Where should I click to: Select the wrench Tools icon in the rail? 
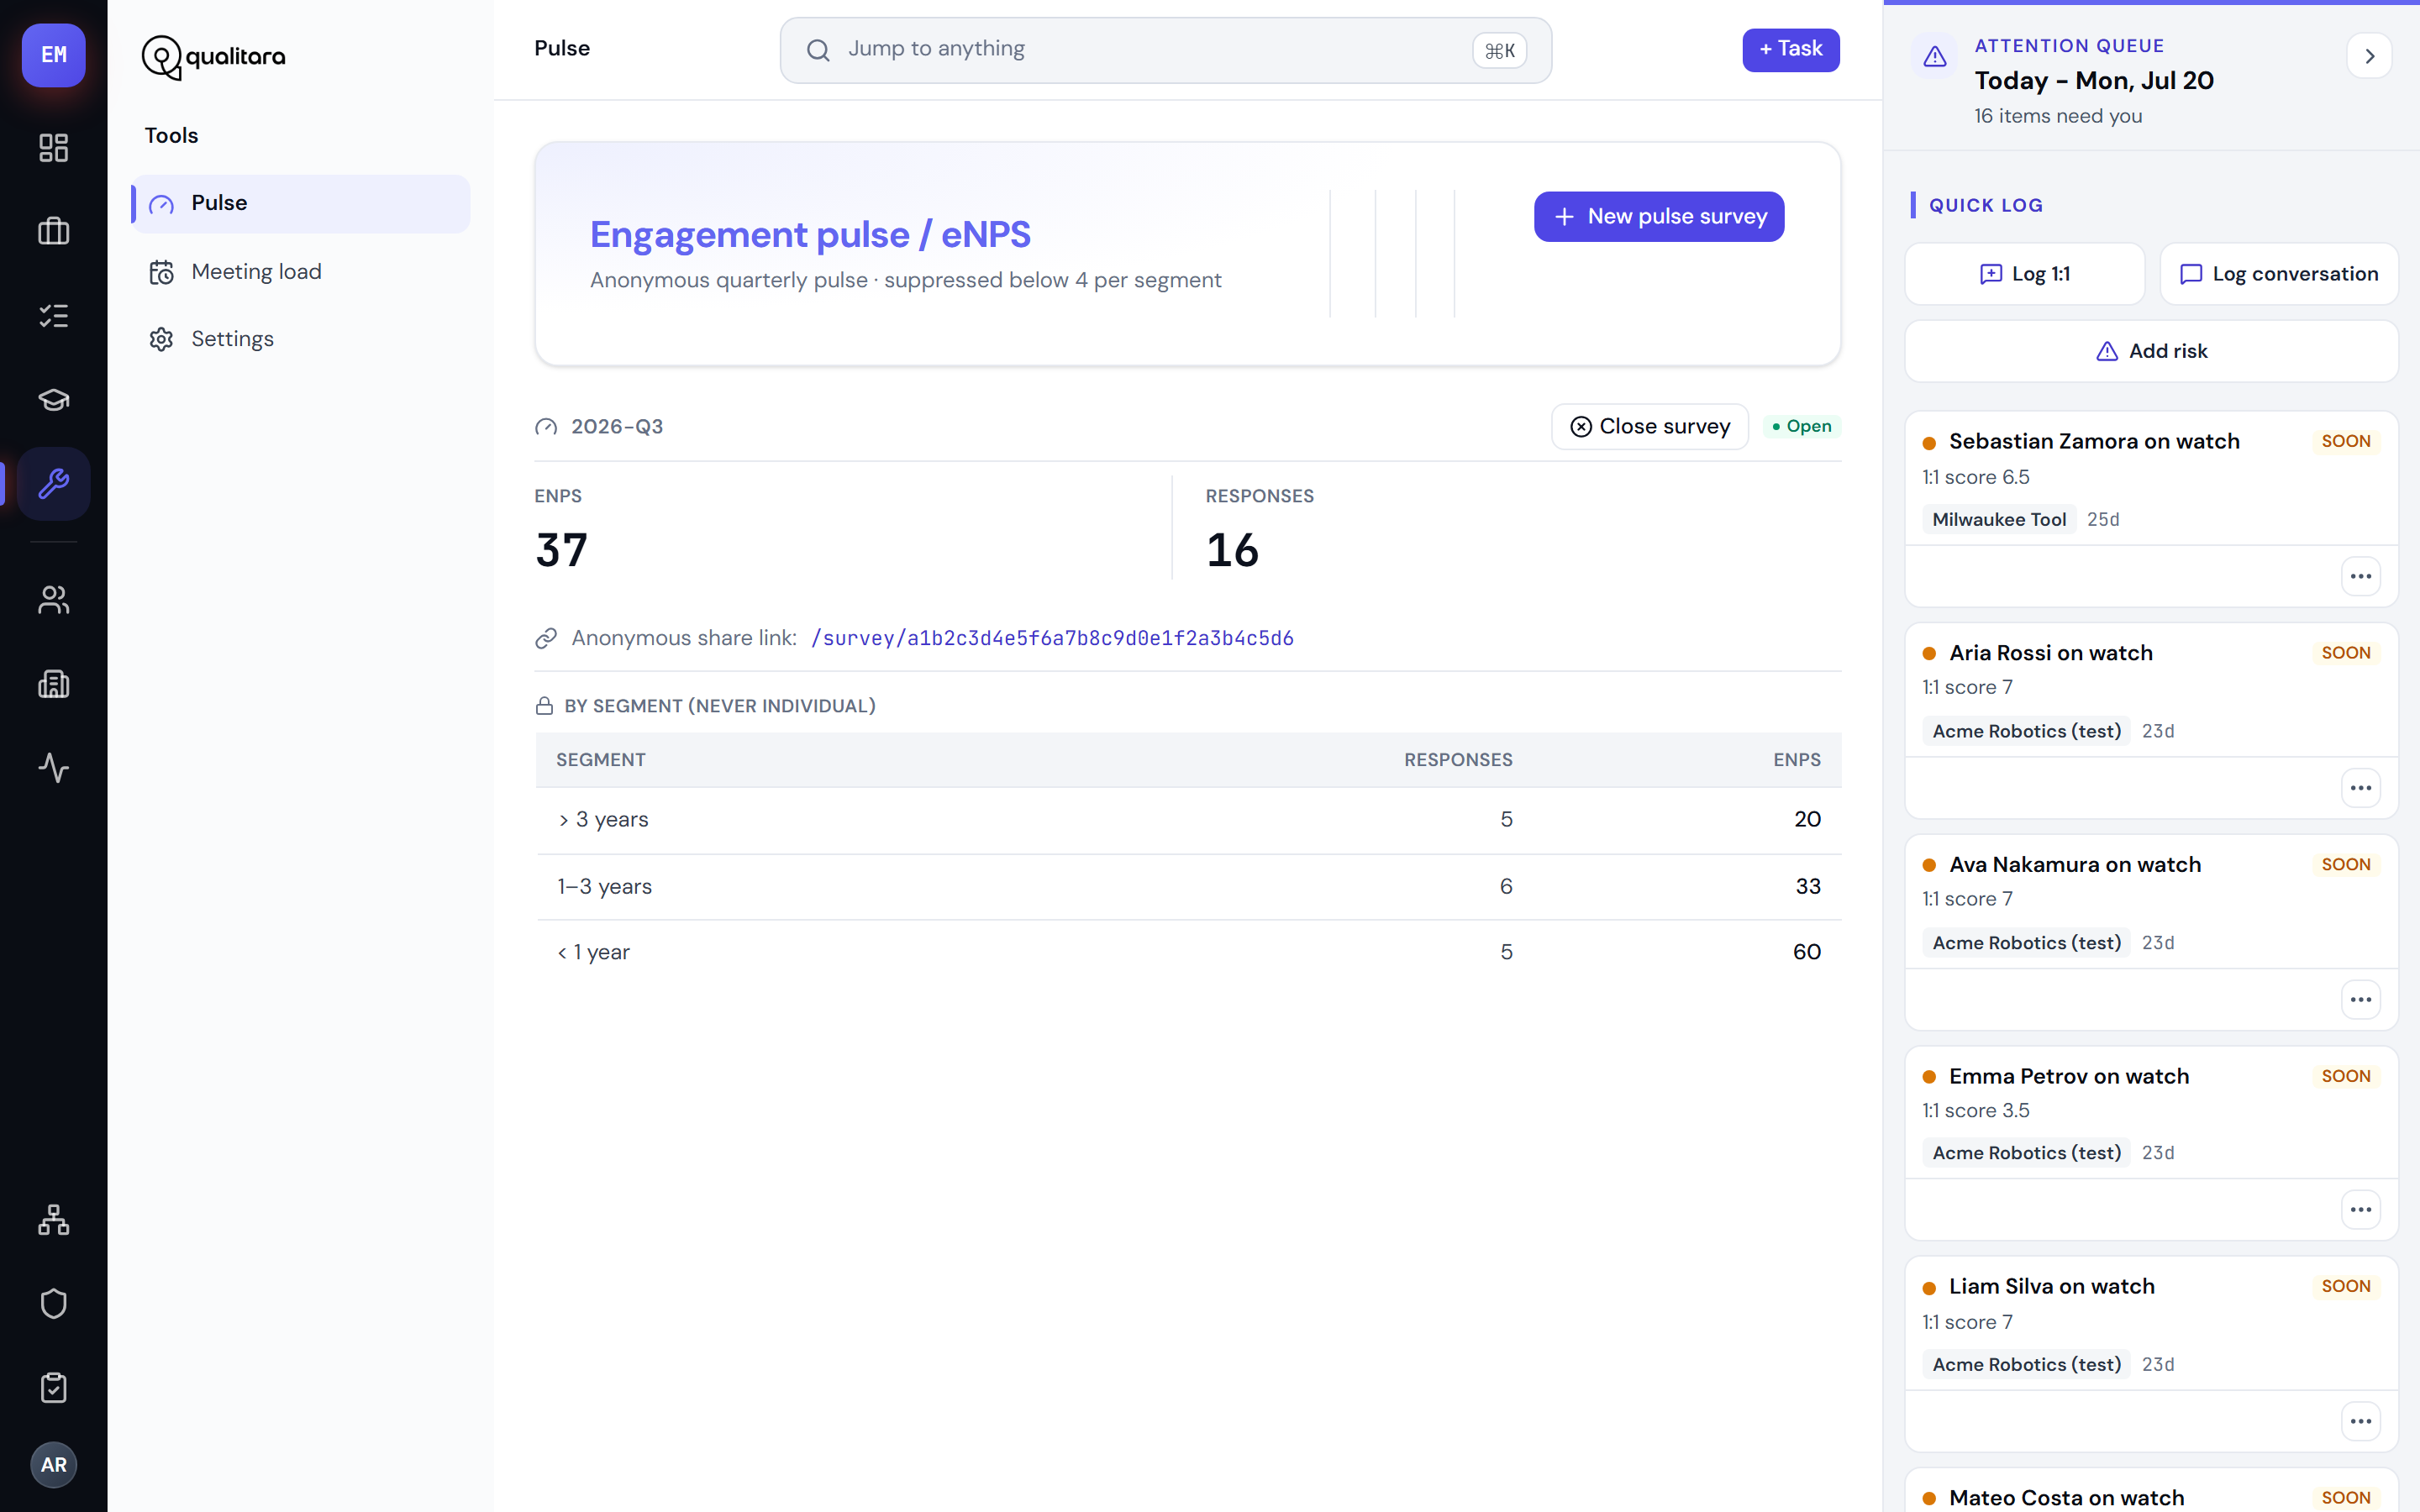coord(54,484)
